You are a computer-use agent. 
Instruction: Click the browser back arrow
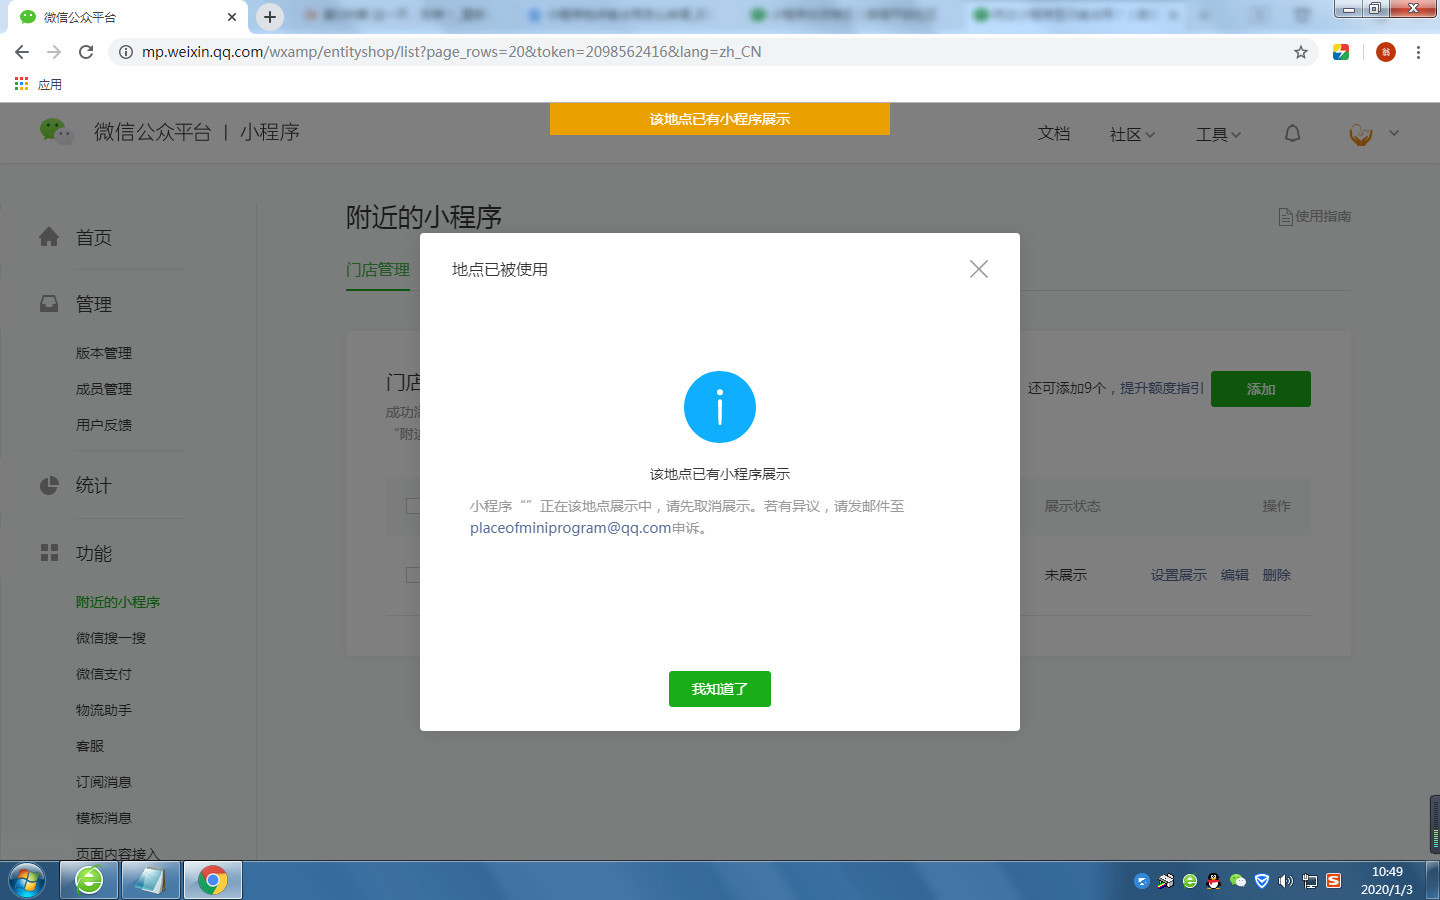pyautogui.click(x=22, y=52)
